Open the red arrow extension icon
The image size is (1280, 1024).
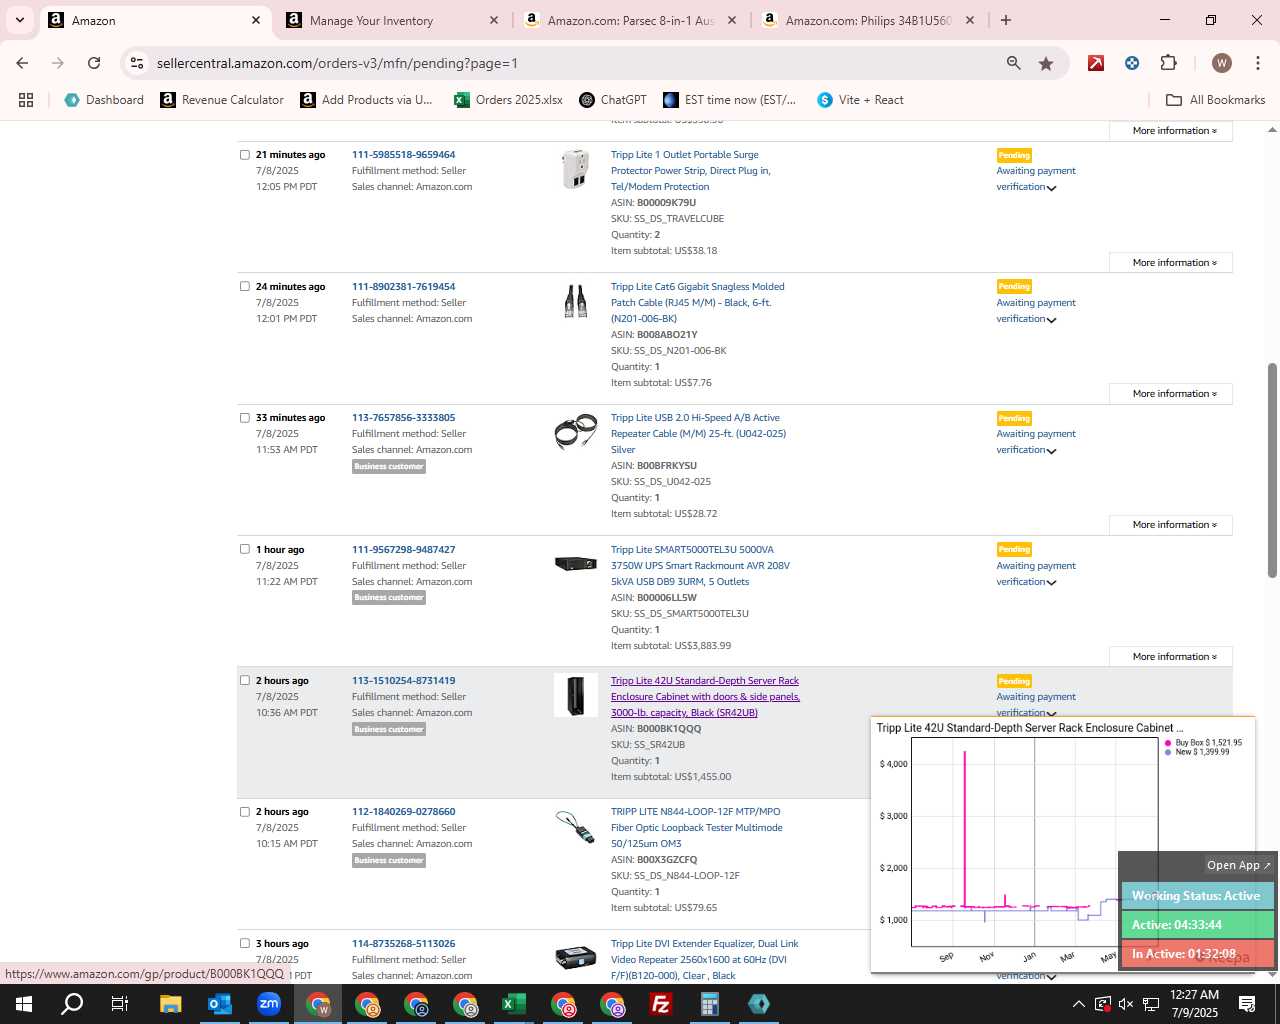[1096, 63]
